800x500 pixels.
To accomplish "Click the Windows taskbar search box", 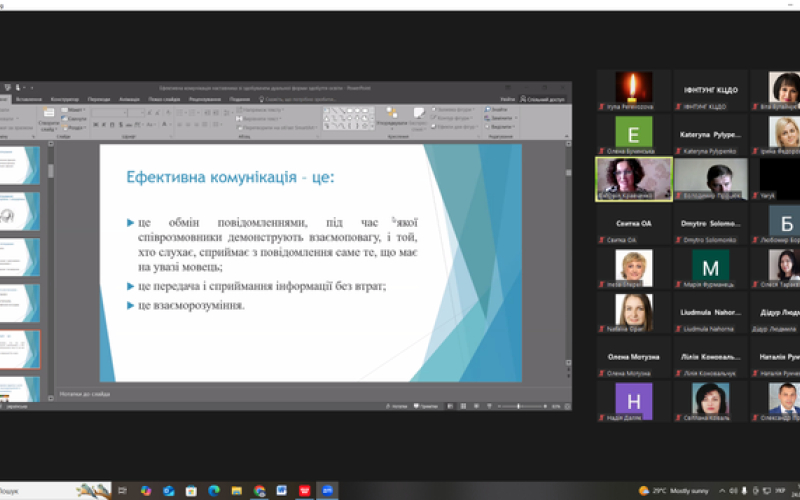I will pos(55,491).
